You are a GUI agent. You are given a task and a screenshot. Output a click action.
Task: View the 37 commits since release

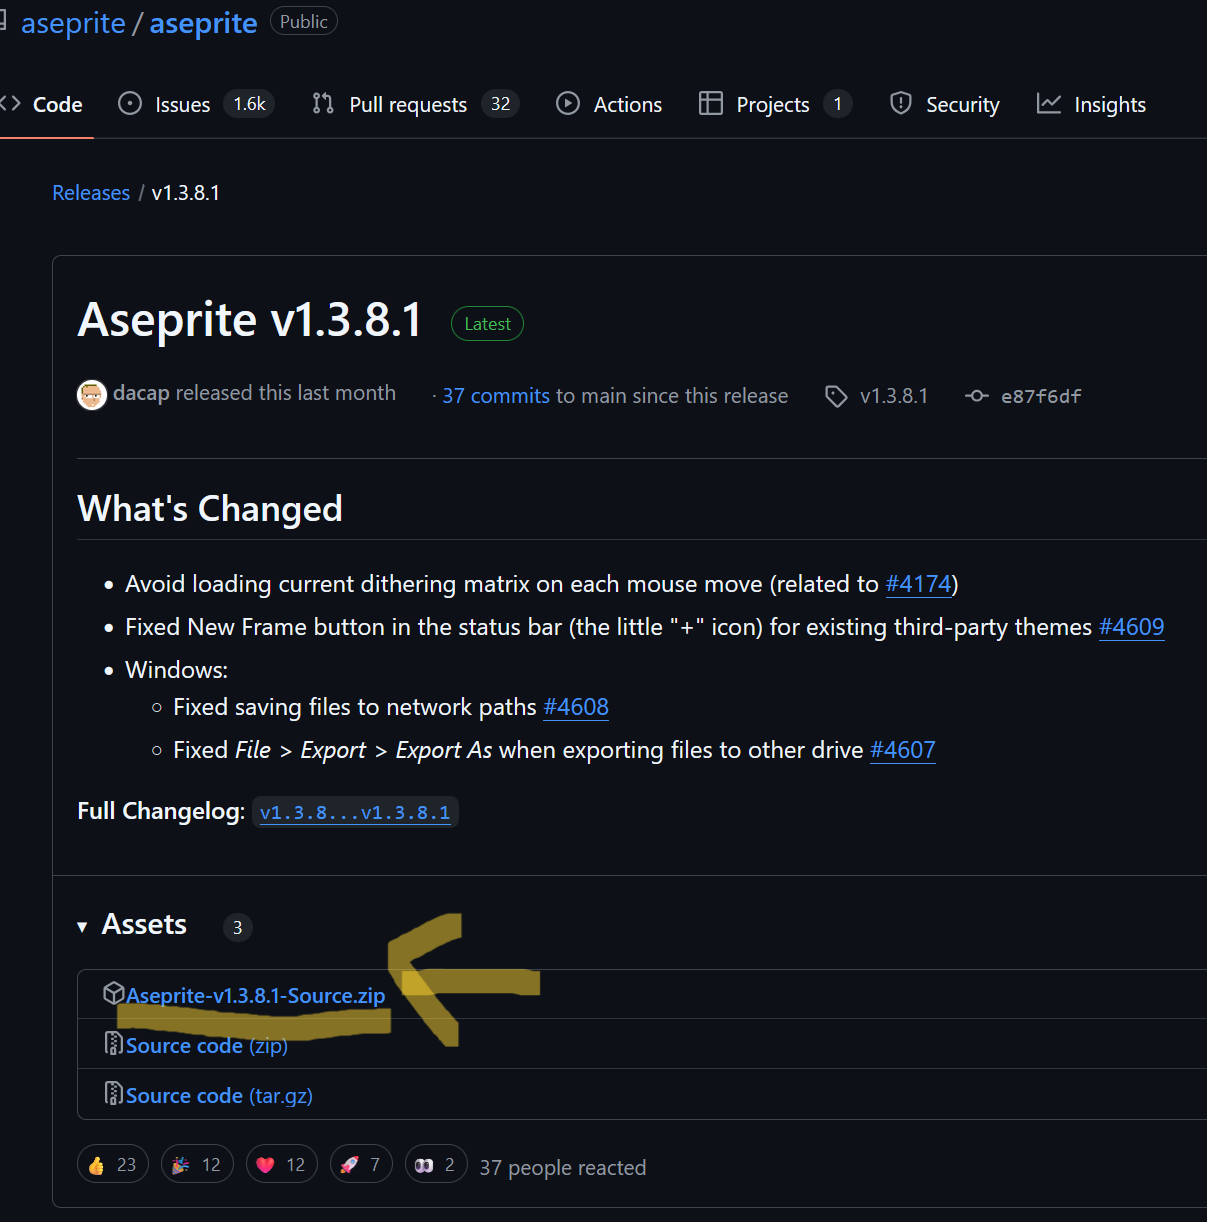coord(496,396)
